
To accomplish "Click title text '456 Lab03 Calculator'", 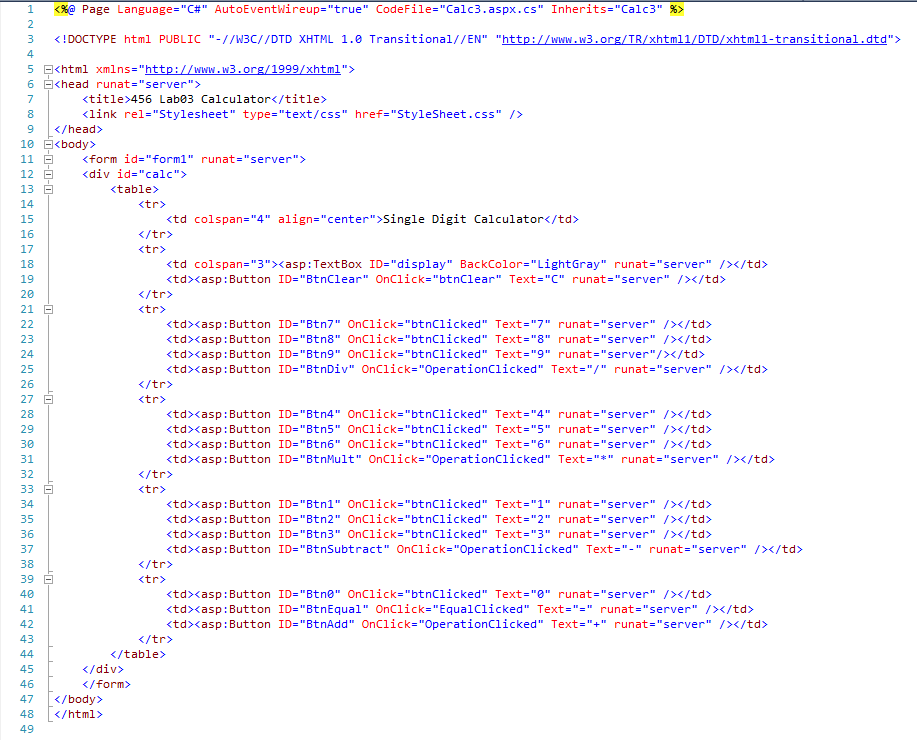I will pos(201,99).
